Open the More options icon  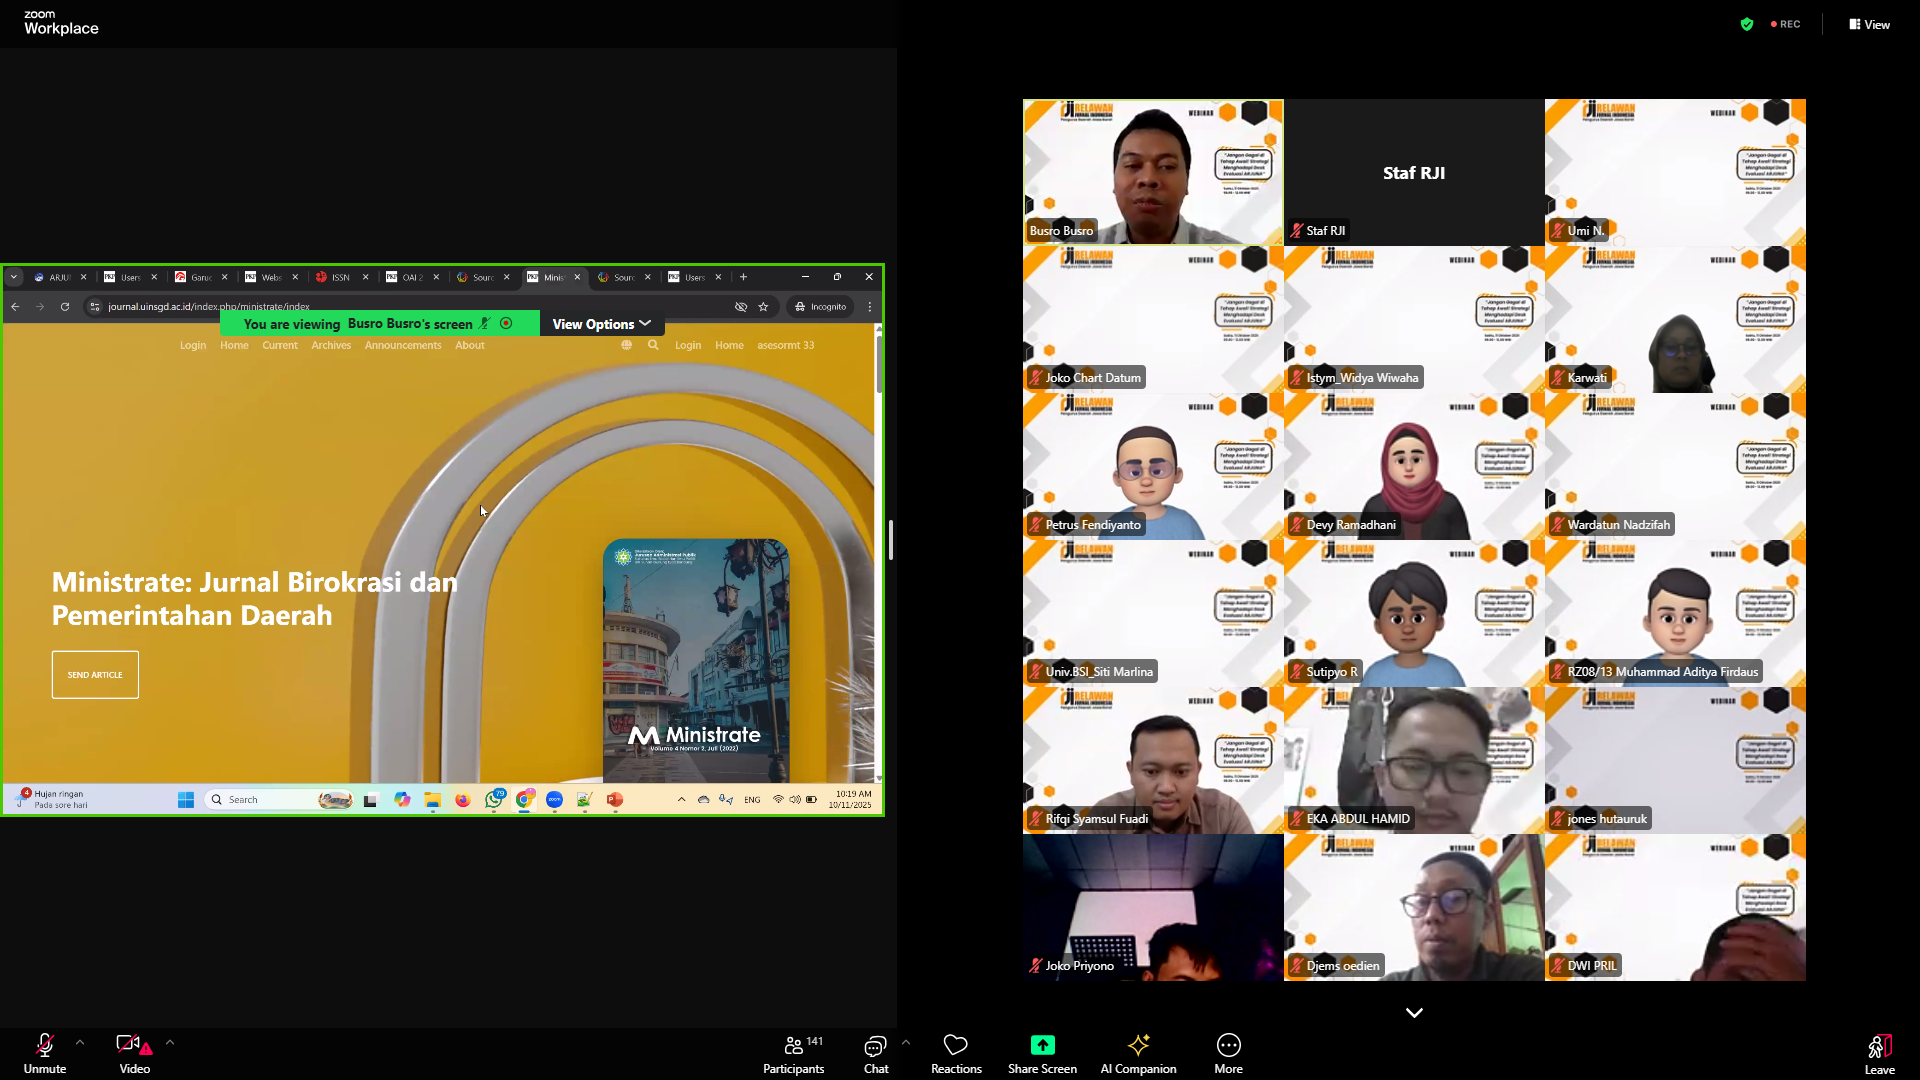[x=1228, y=1046]
